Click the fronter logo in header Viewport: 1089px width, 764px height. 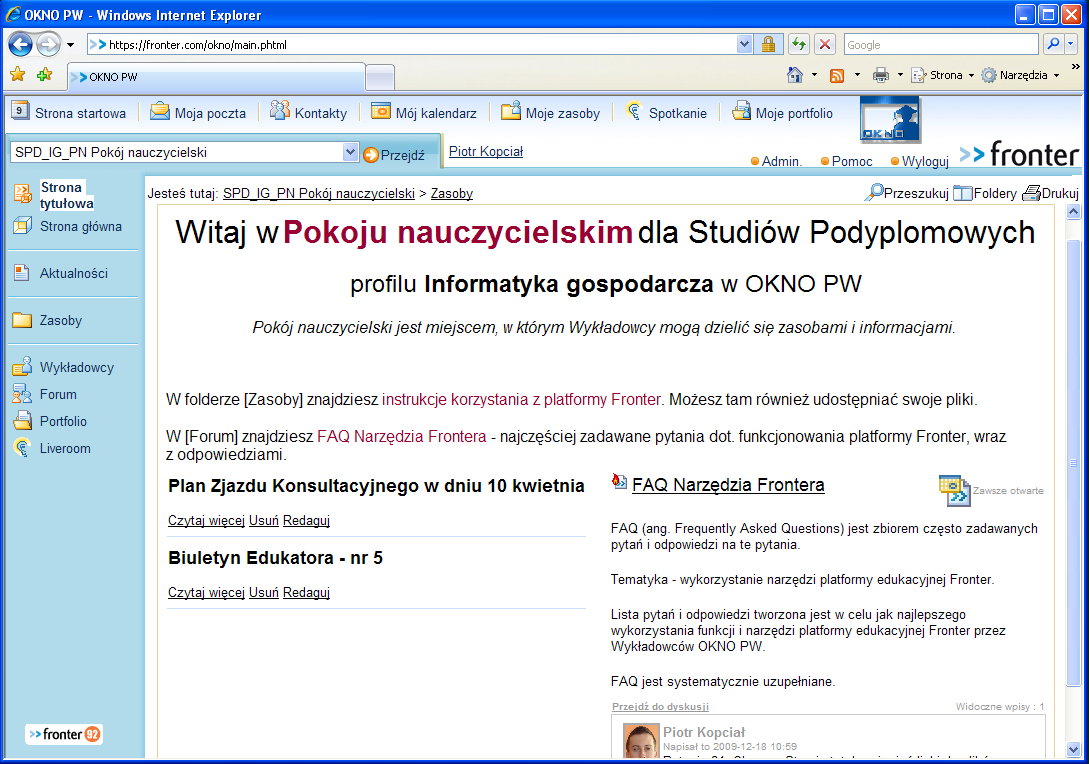[1019, 154]
